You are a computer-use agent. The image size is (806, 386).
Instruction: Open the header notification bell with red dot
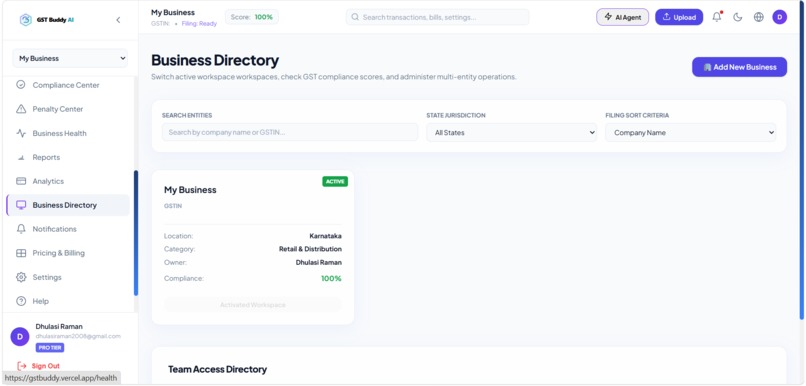tap(717, 17)
